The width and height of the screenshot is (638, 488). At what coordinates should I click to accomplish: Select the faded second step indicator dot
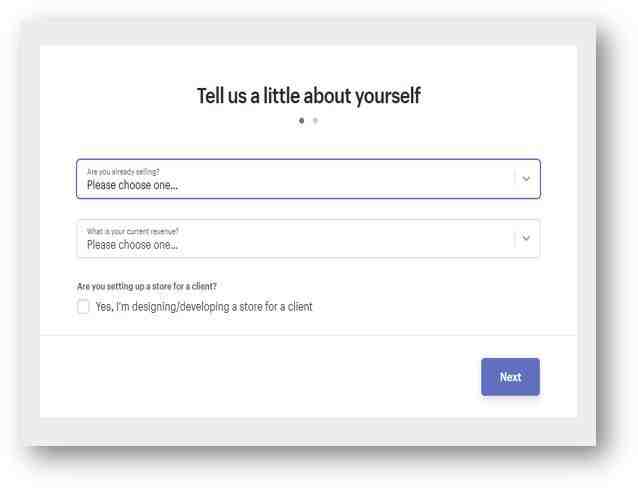(x=315, y=120)
